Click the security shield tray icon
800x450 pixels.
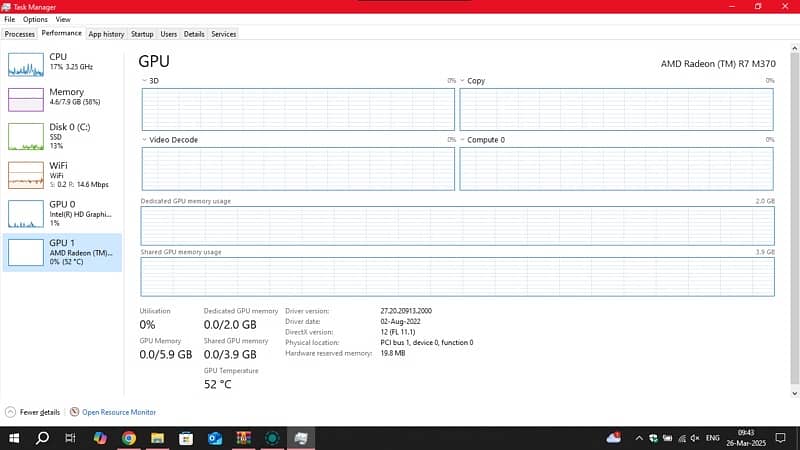653,438
